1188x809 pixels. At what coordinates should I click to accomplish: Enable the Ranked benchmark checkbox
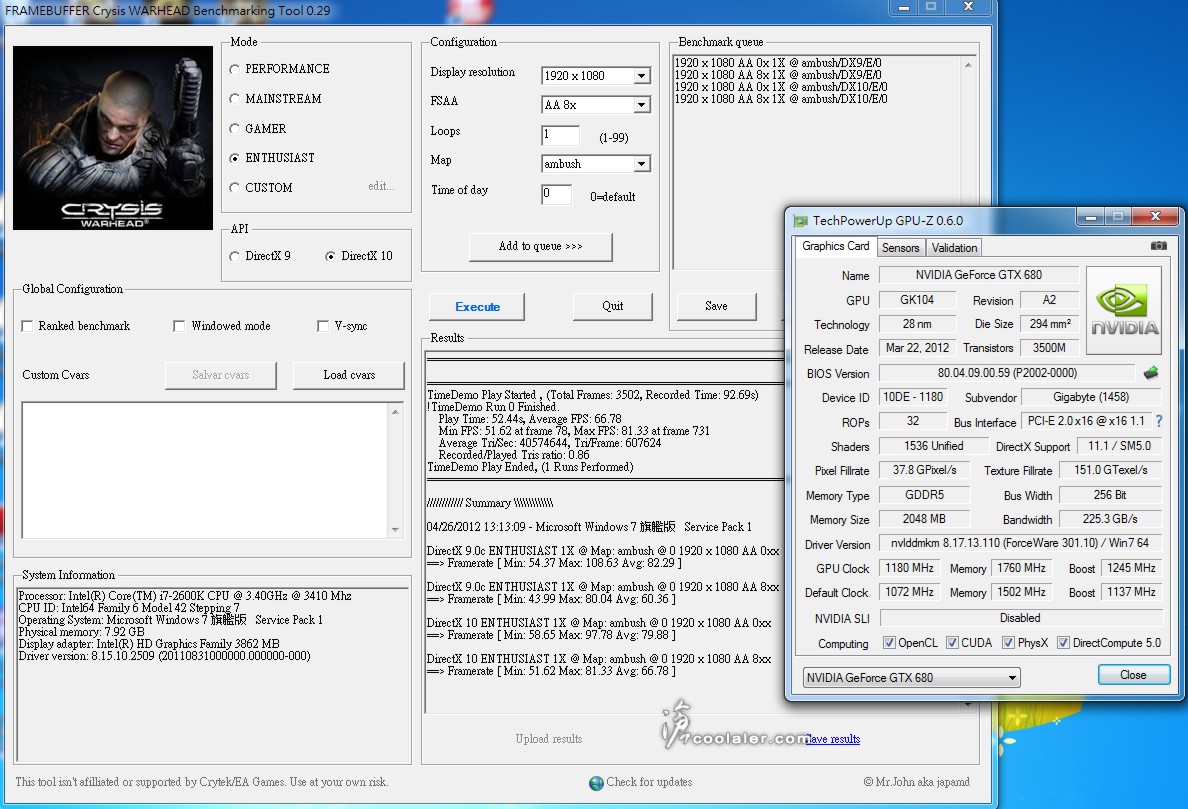pos(27,326)
